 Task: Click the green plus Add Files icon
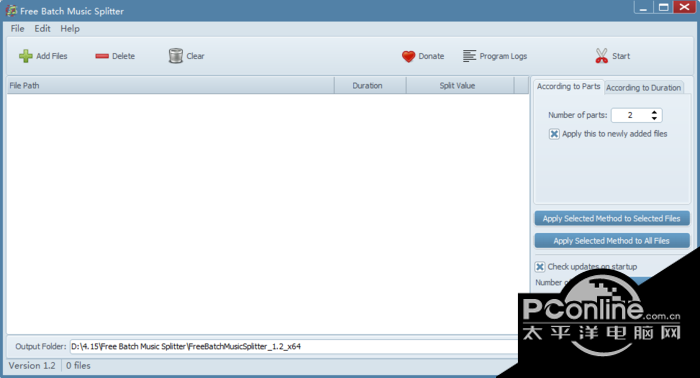tap(25, 56)
